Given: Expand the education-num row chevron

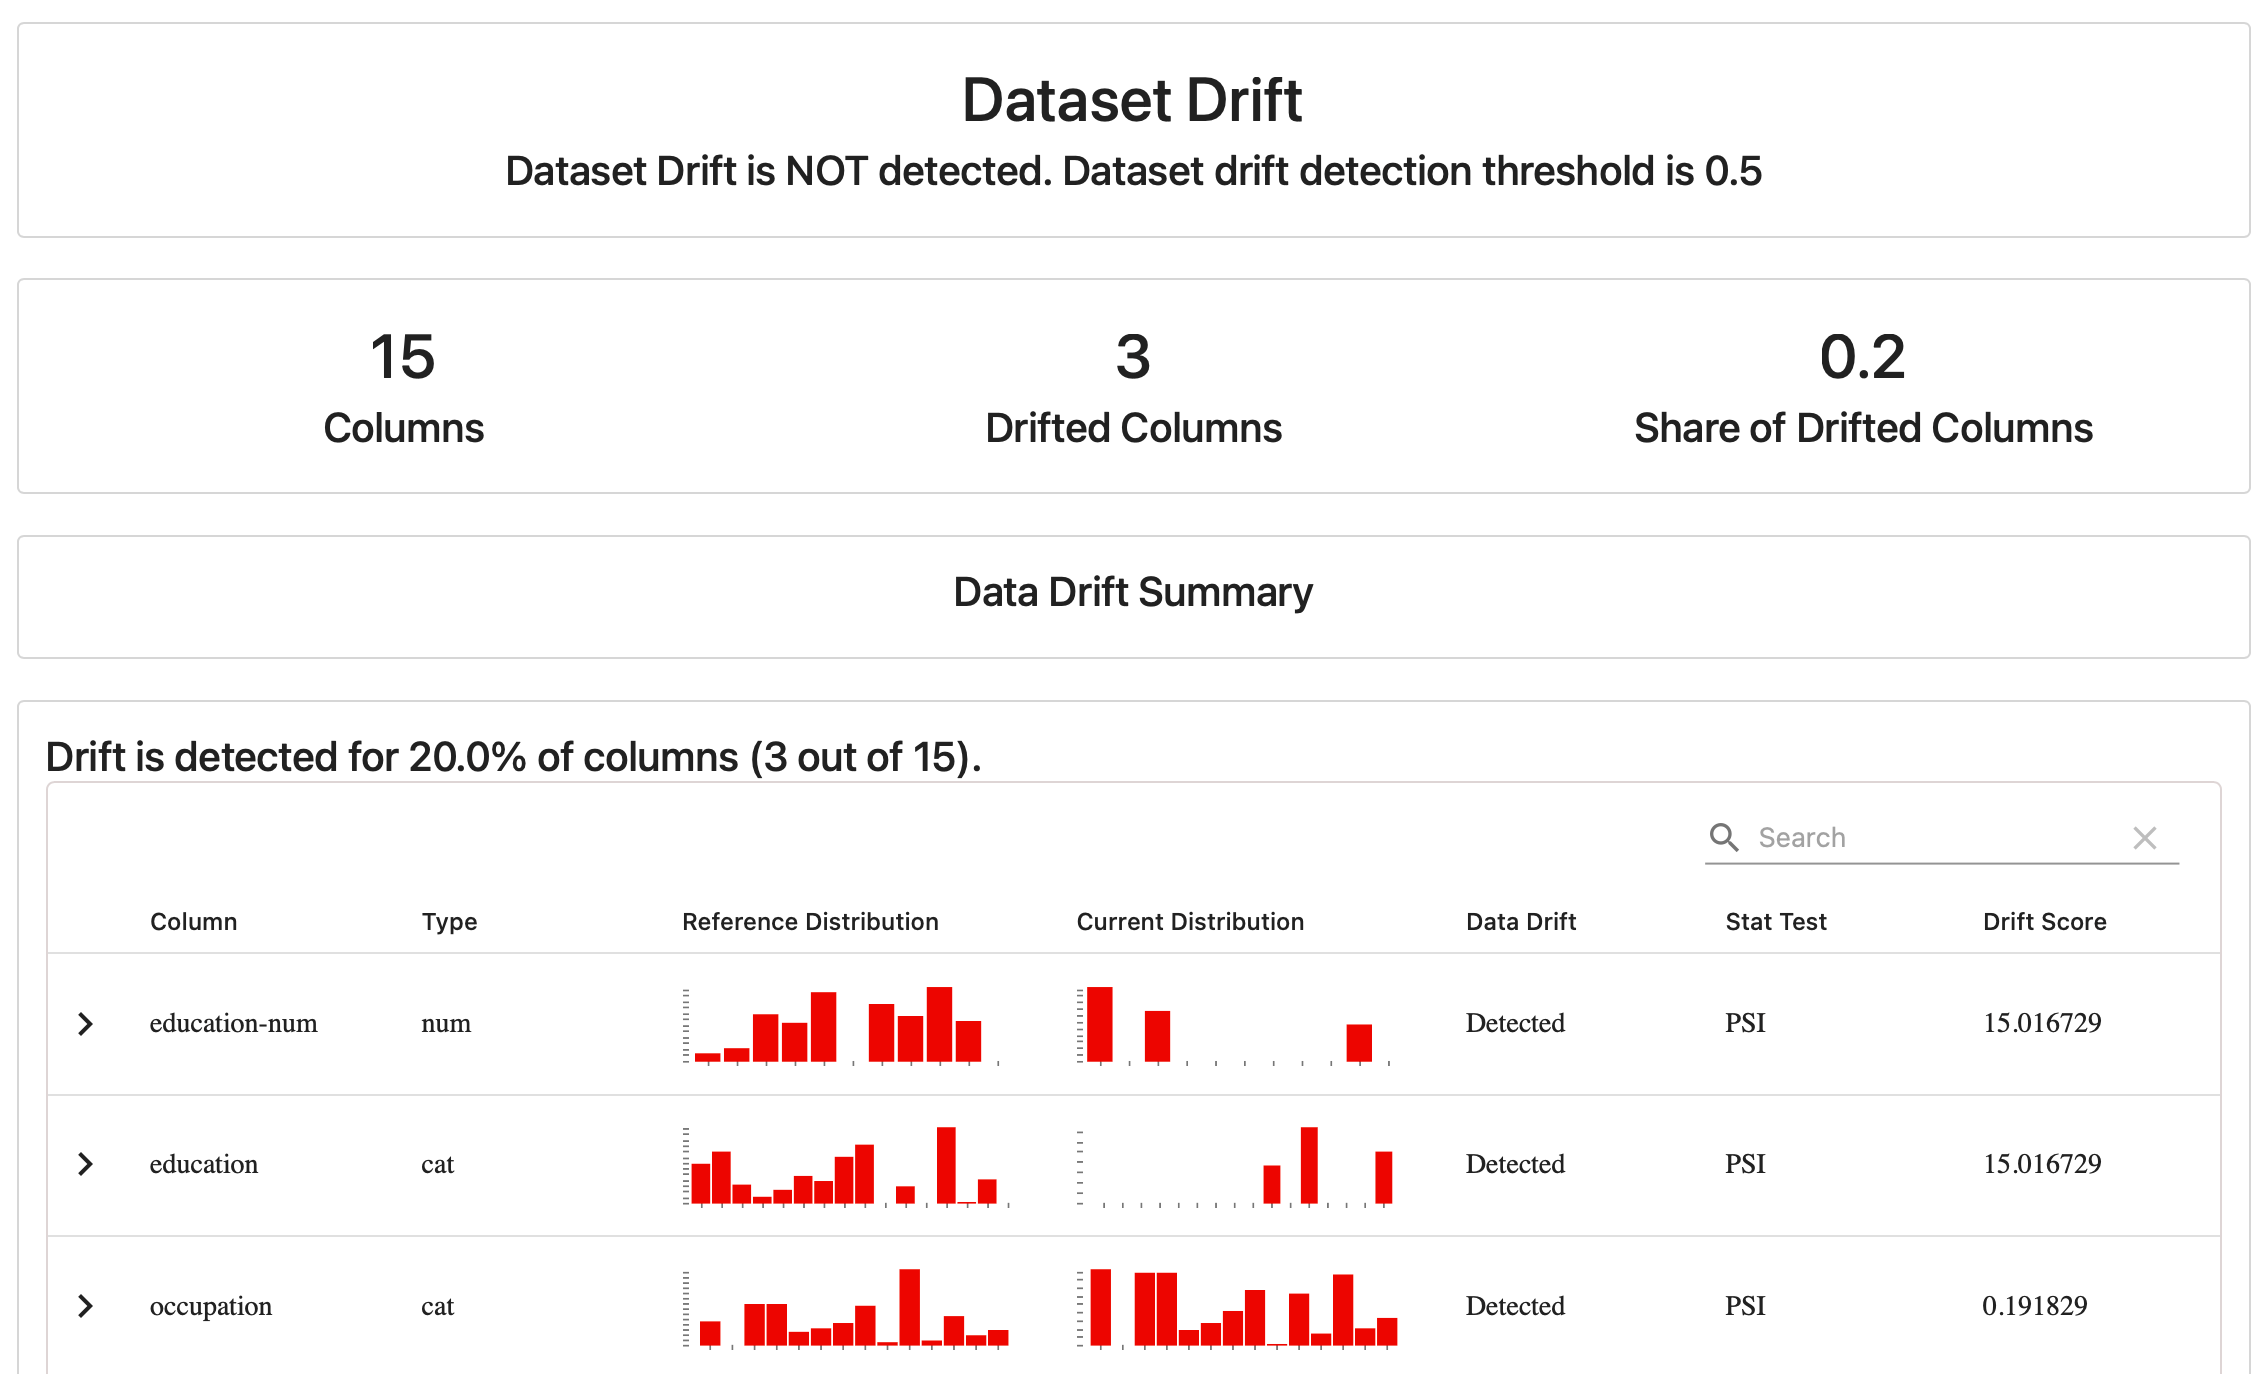Looking at the screenshot, I should 86,1023.
